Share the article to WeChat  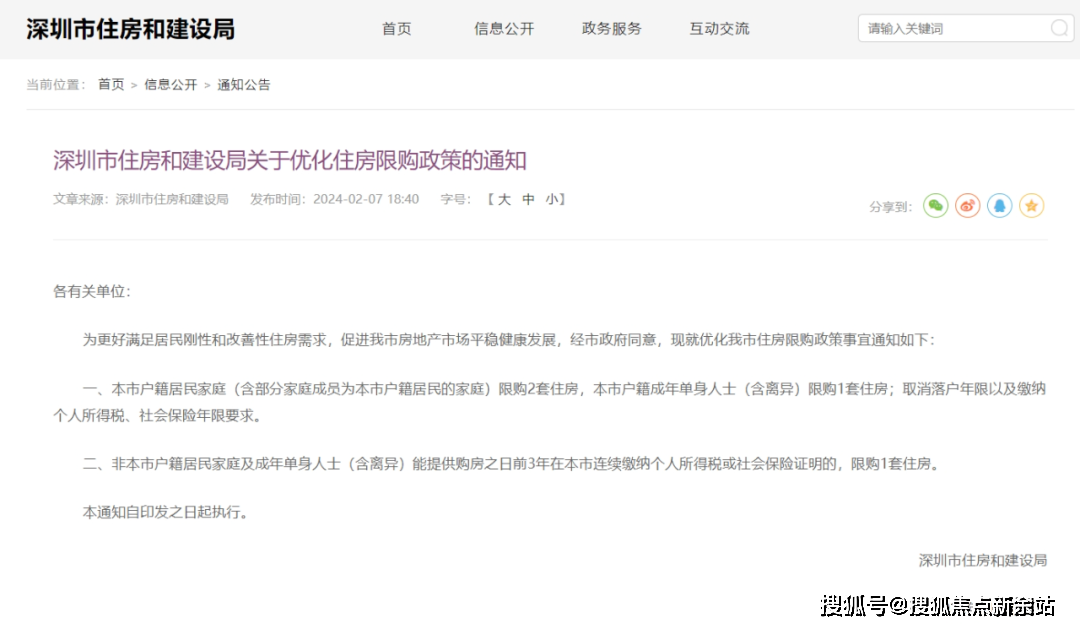click(x=935, y=205)
